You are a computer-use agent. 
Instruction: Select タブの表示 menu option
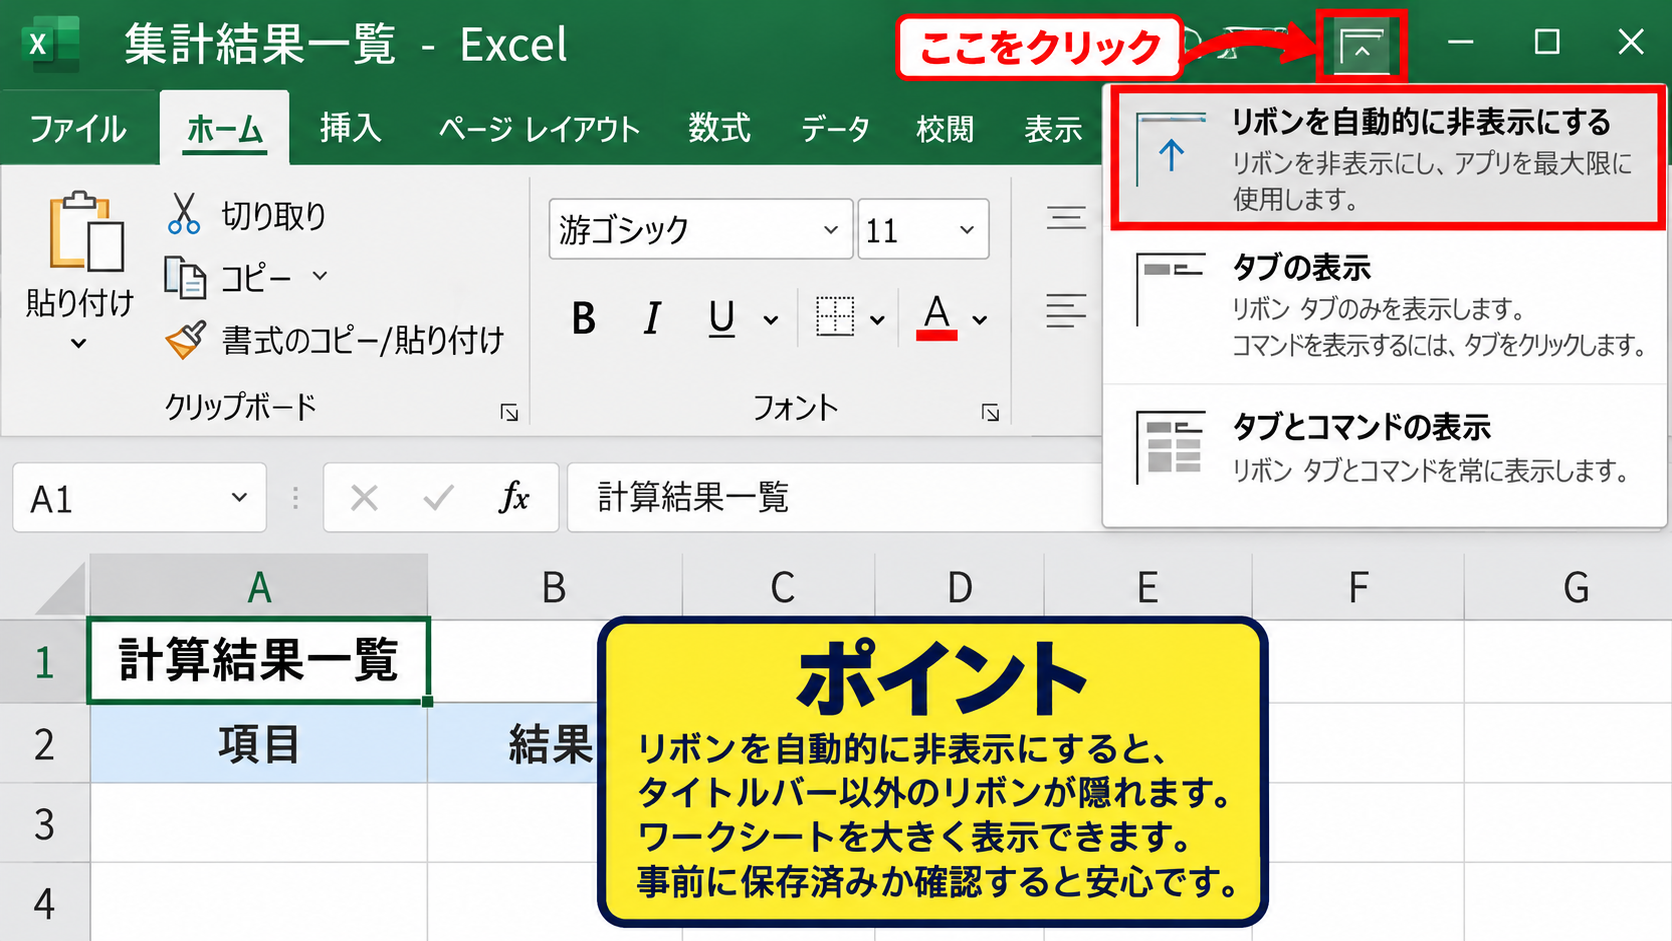coord(1387,306)
